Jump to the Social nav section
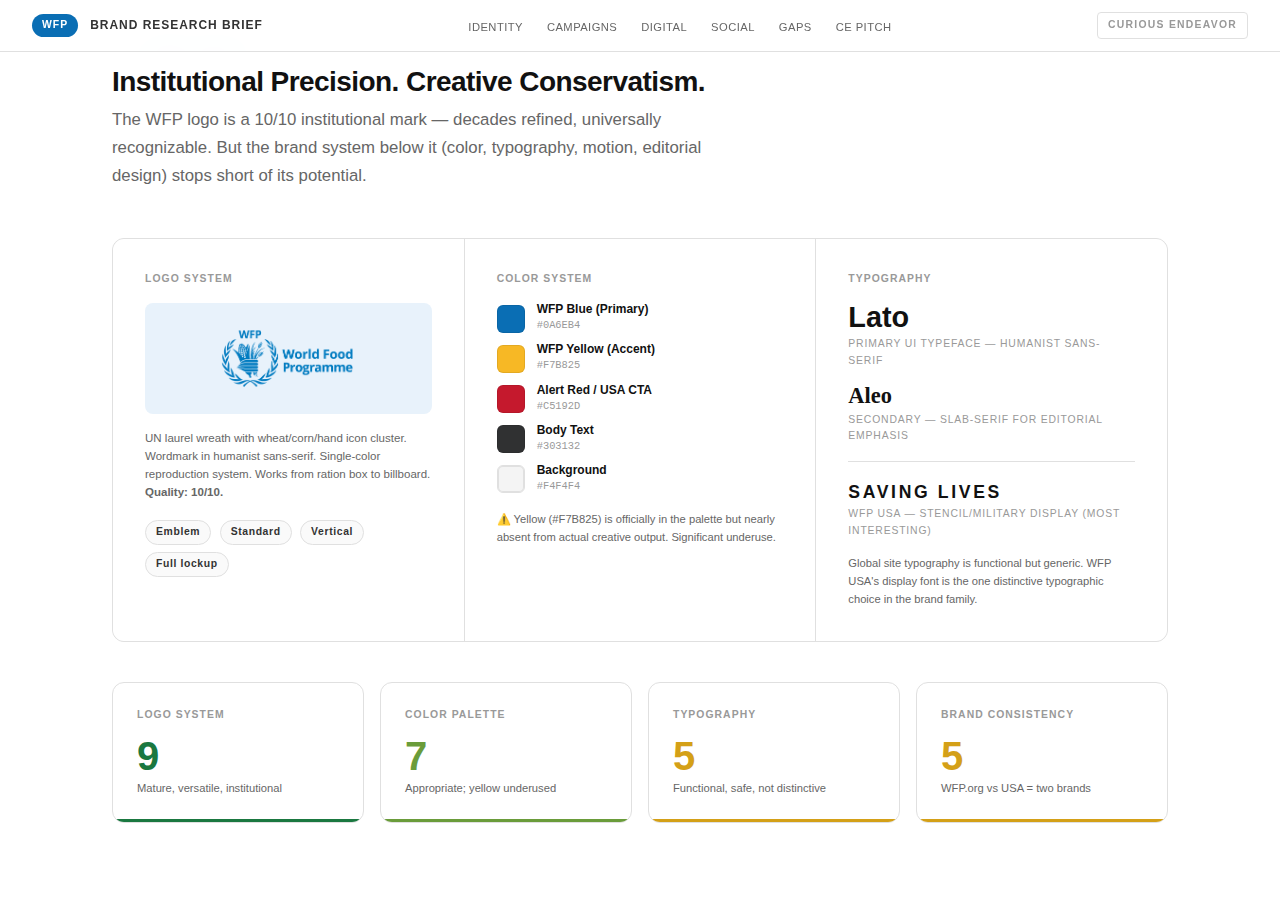 click(x=733, y=27)
